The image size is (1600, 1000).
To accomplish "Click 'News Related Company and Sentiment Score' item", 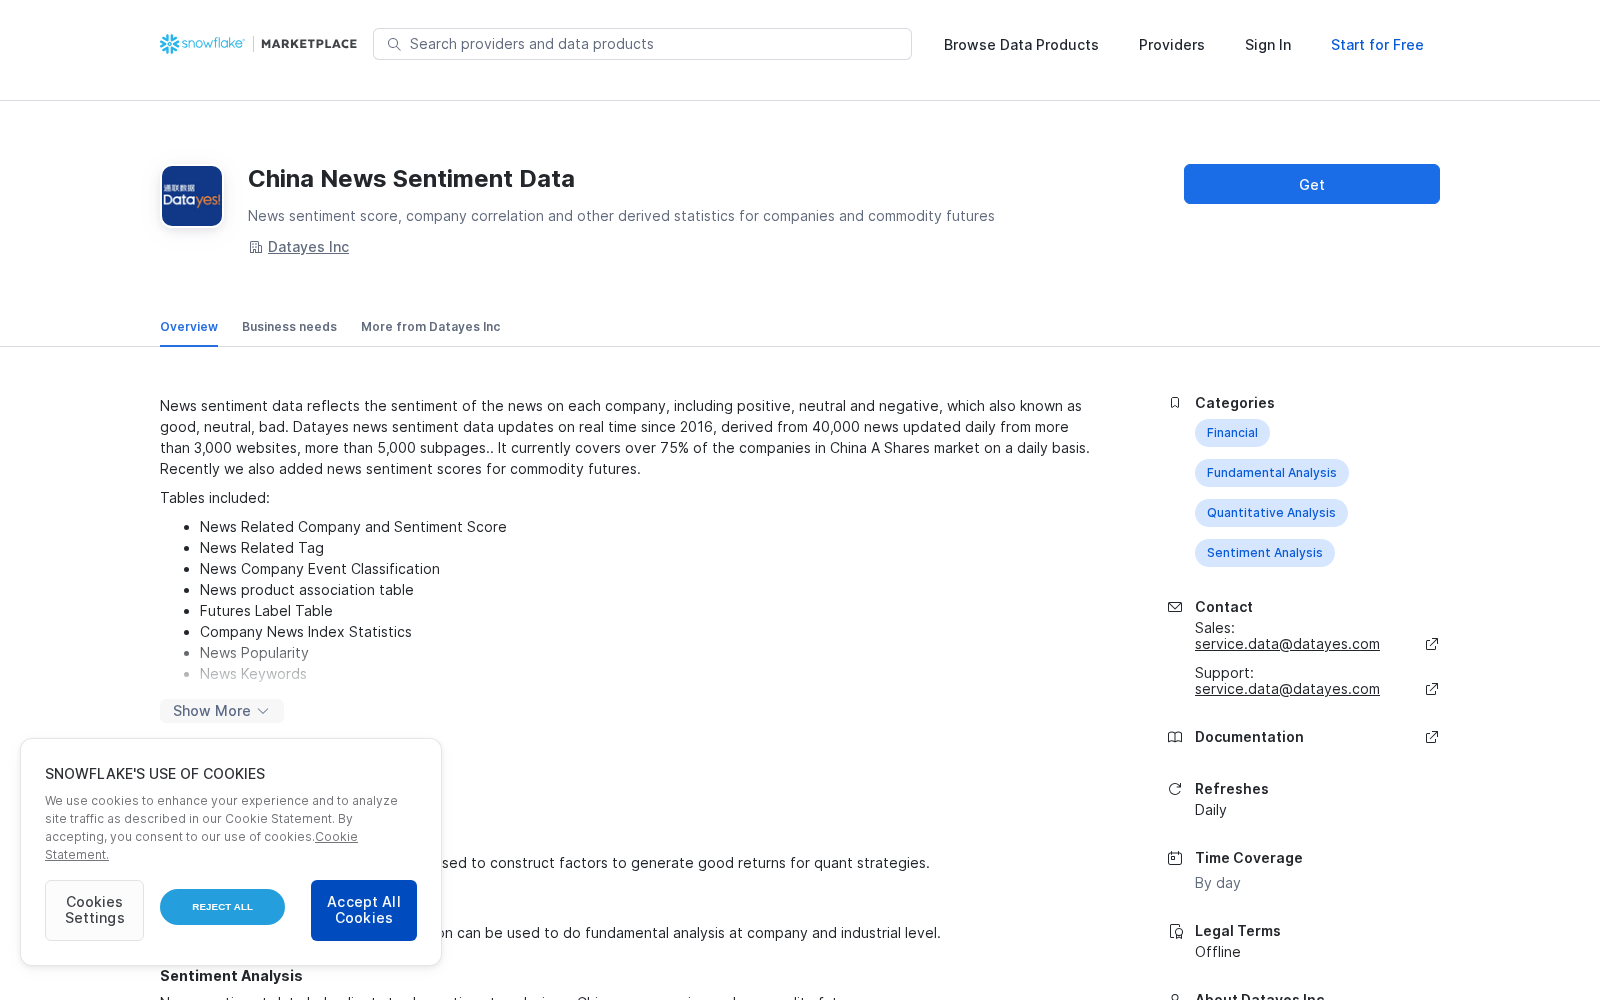I will coord(353,527).
